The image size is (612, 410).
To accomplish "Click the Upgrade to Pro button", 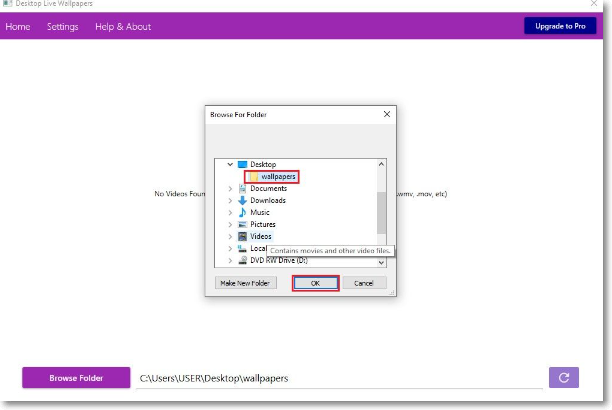I will (560, 26).
